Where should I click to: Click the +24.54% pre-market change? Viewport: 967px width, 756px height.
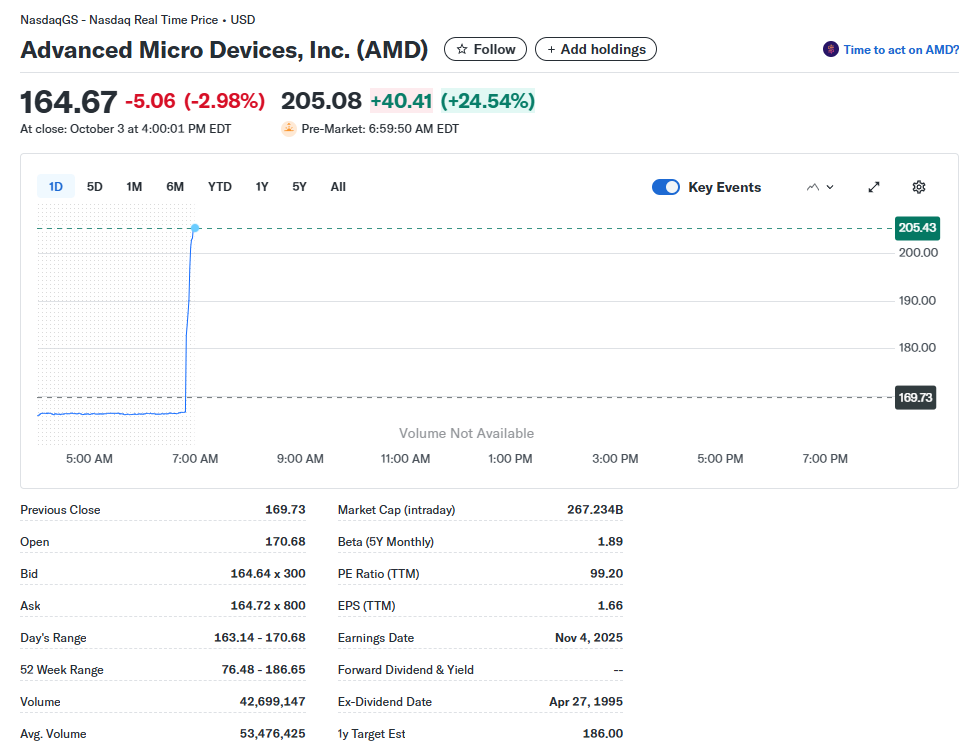click(488, 101)
